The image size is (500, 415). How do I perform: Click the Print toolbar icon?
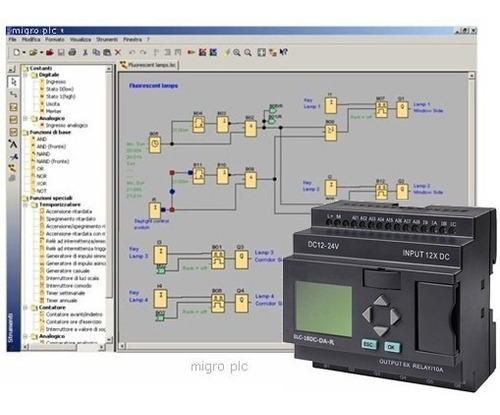tap(72, 52)
